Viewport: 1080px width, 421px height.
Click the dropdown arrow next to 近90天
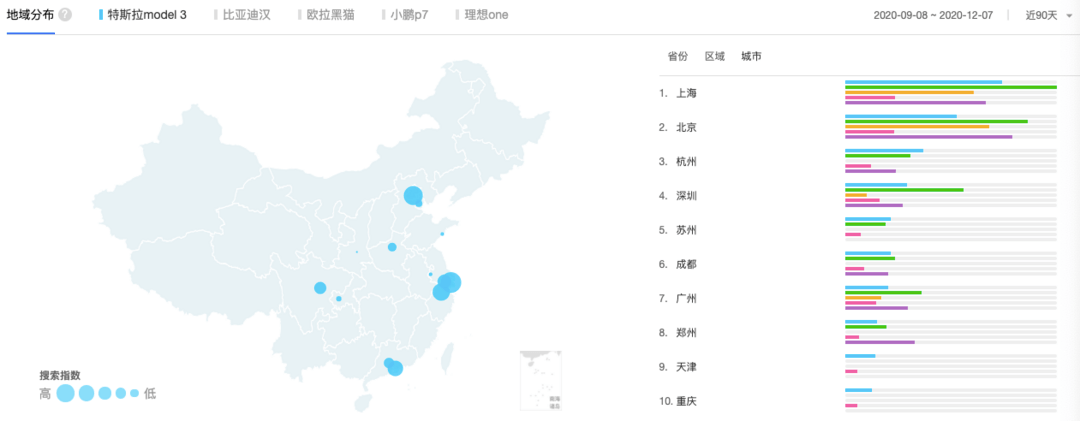(x=1069, y=16)
